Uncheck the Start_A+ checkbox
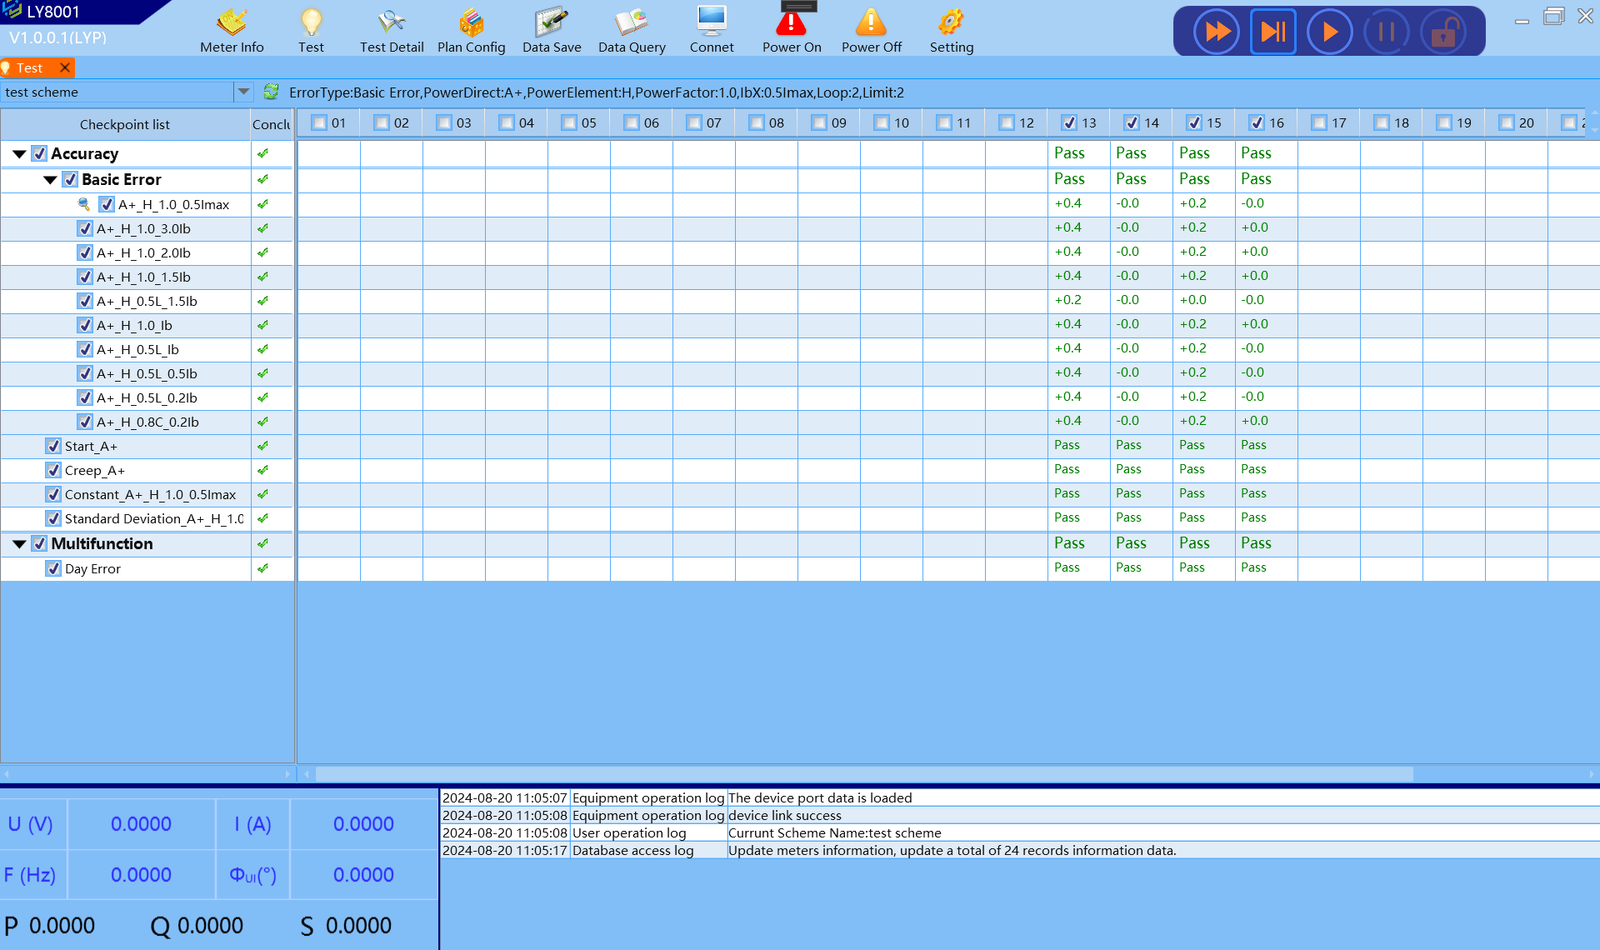The height and width of the screenshot is (950, 1600). (54, 446)
